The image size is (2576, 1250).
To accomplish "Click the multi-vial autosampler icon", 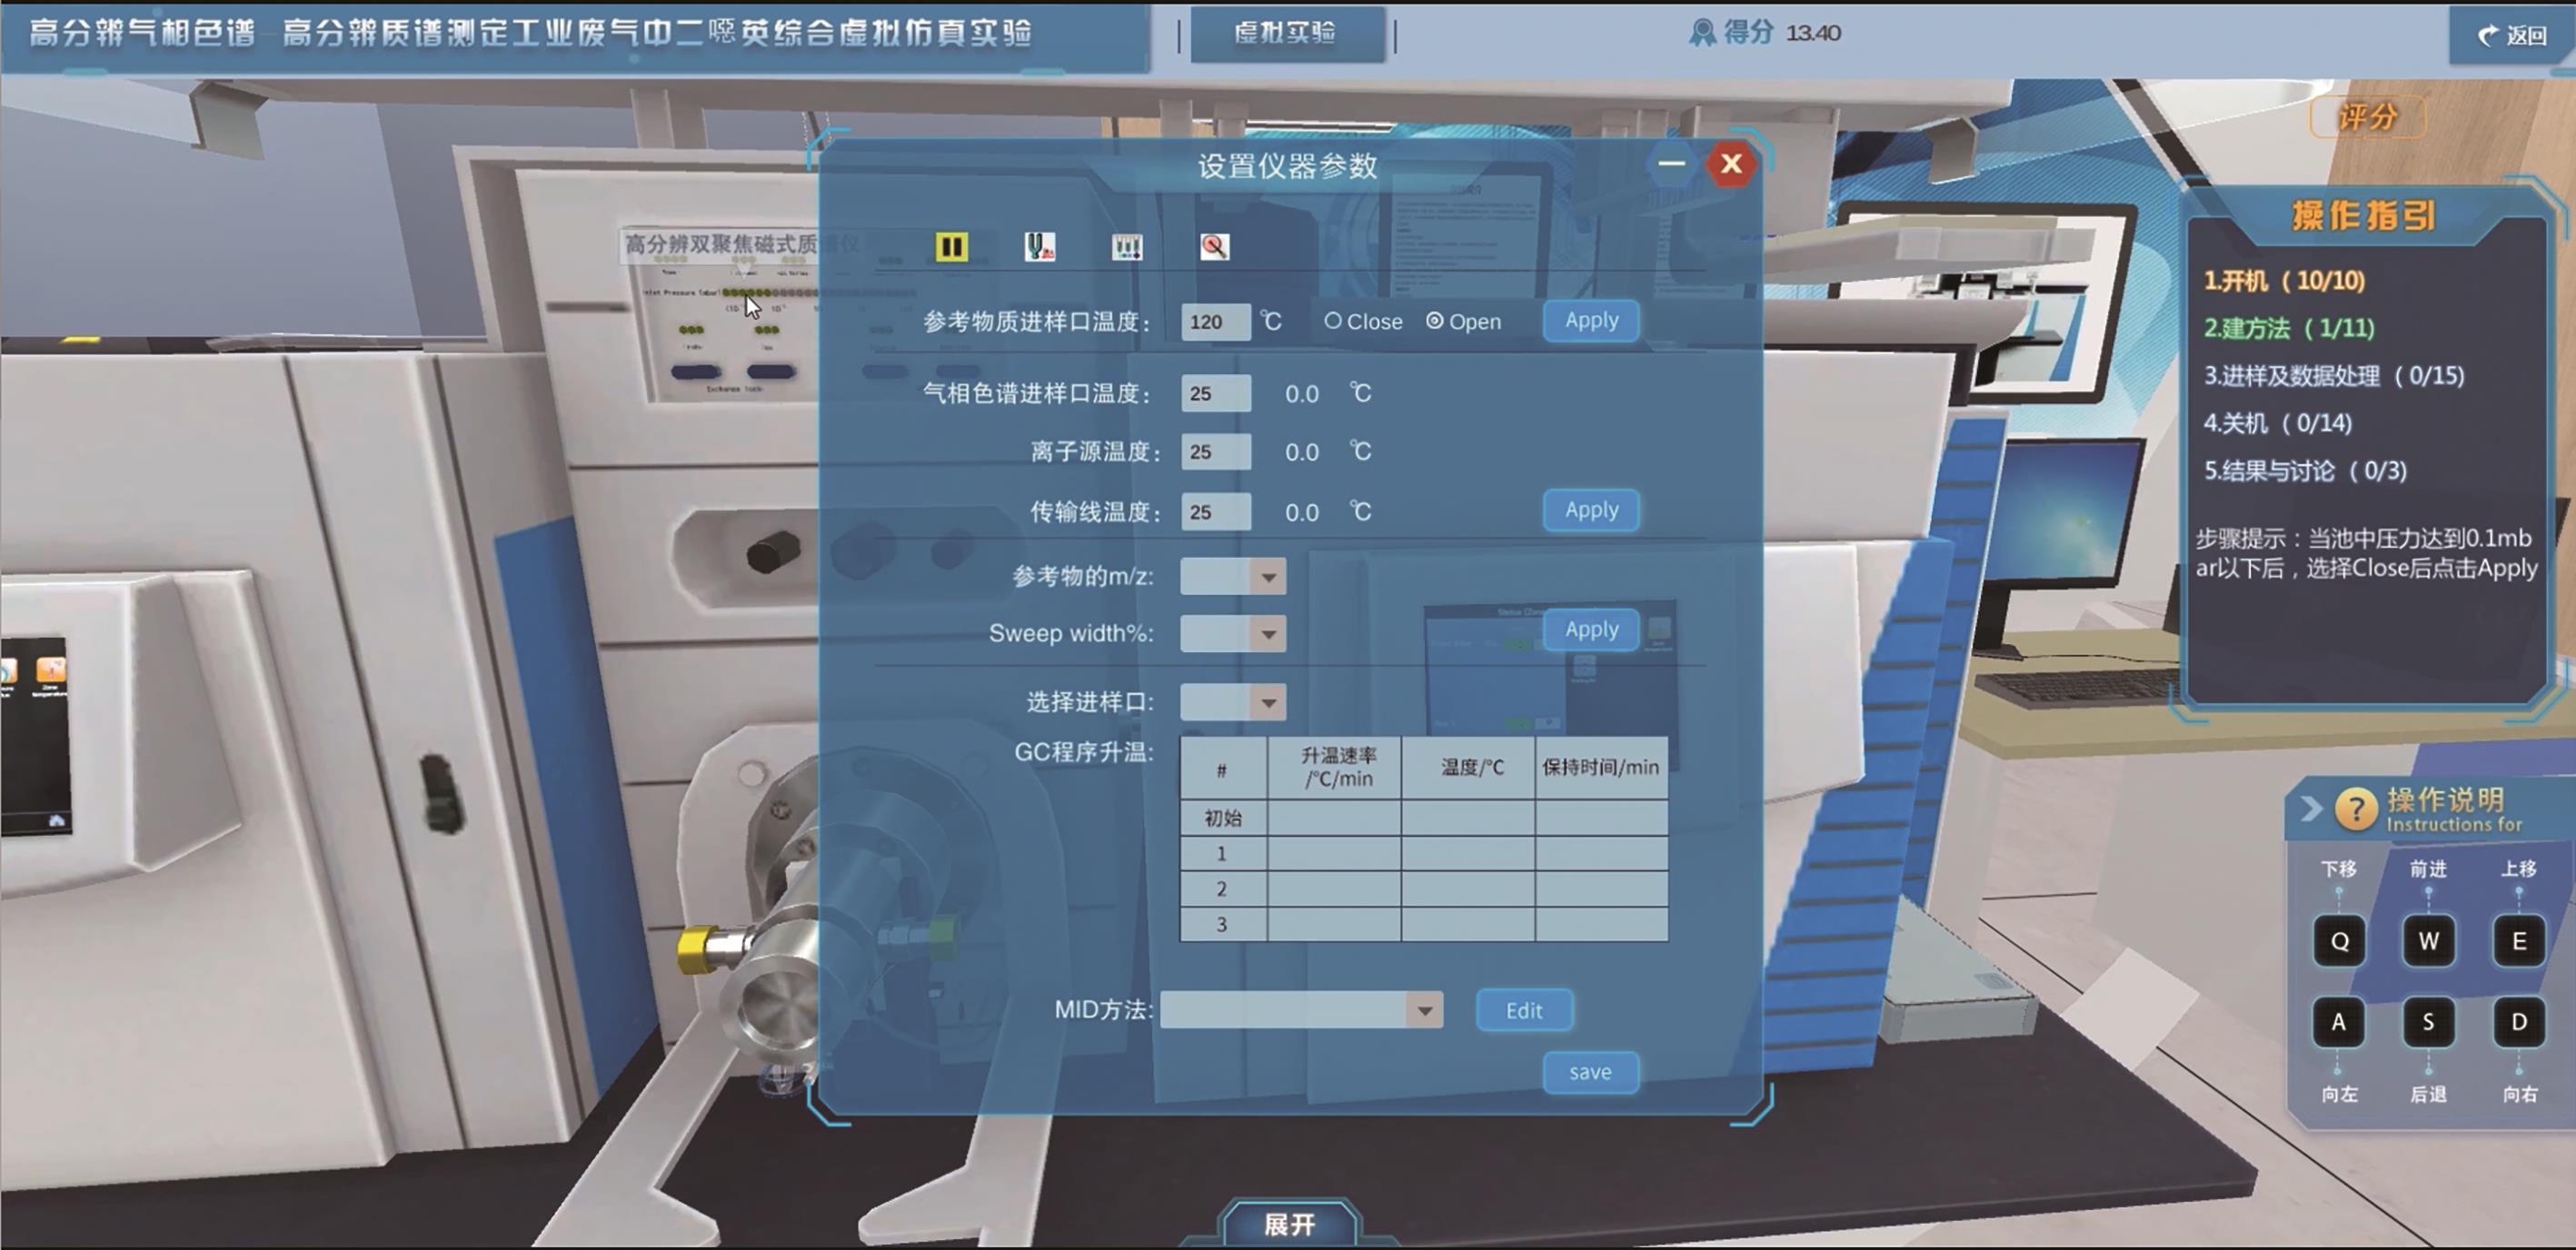I will pyautogui.click(x=1126, y=246).
